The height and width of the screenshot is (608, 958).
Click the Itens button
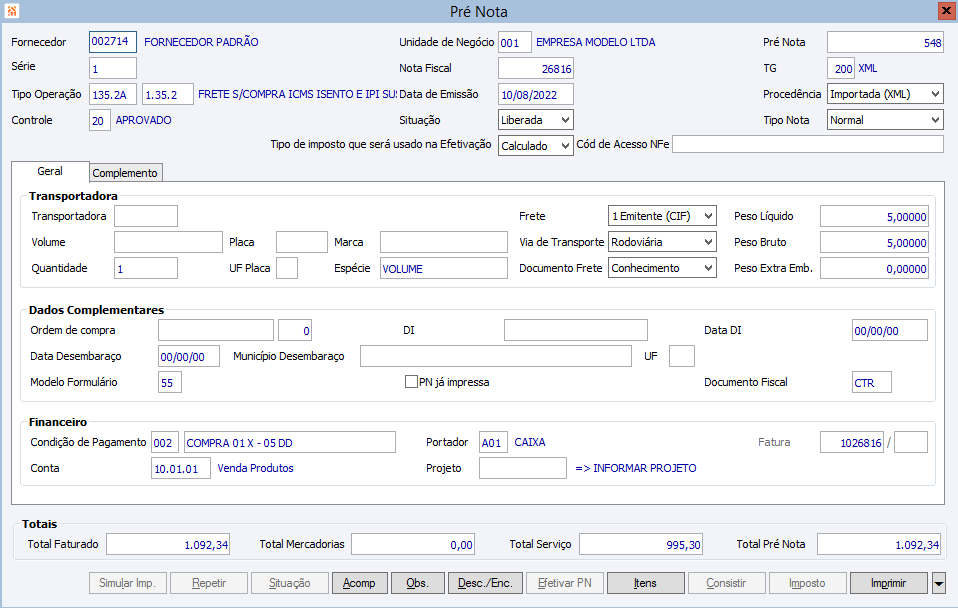coord(645,583)
